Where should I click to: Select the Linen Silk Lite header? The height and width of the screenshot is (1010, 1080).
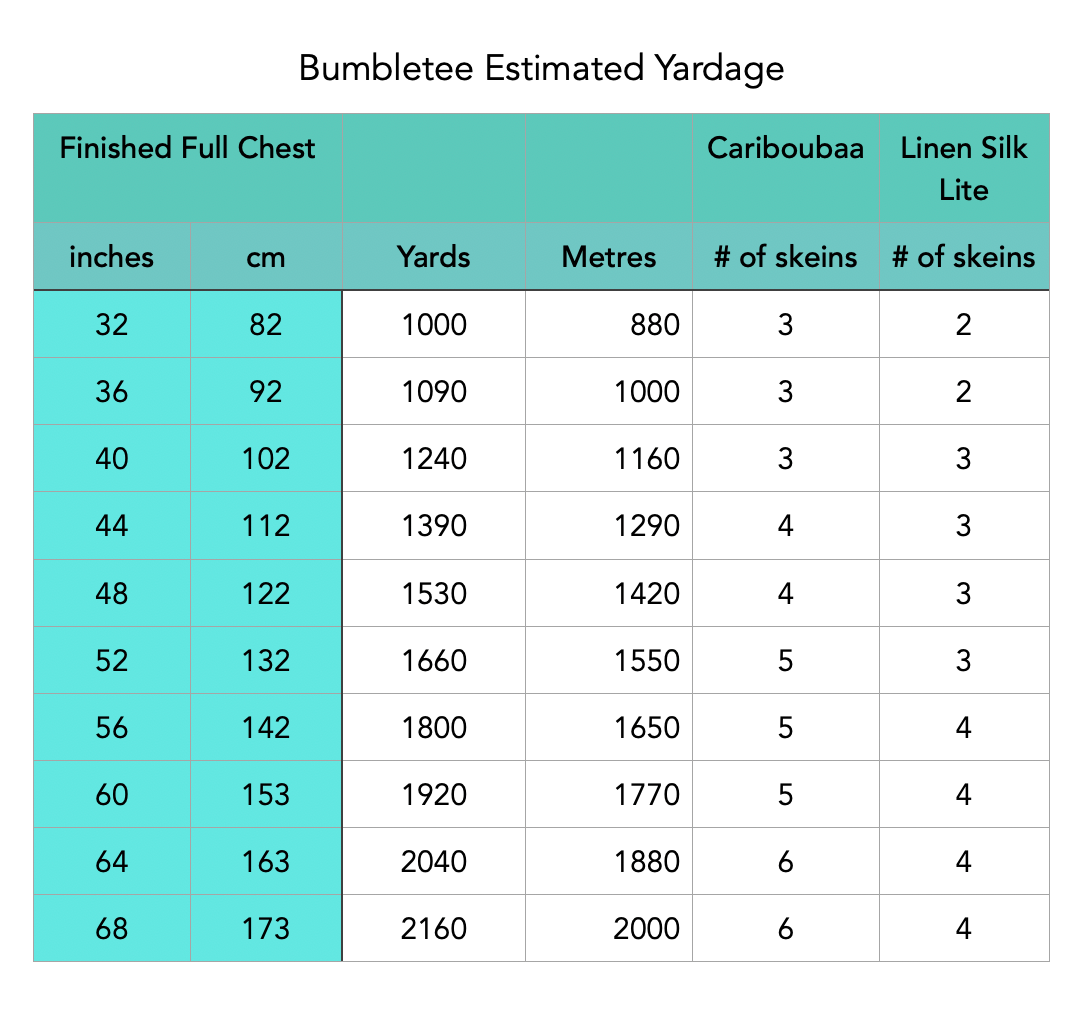pos(963,168)
